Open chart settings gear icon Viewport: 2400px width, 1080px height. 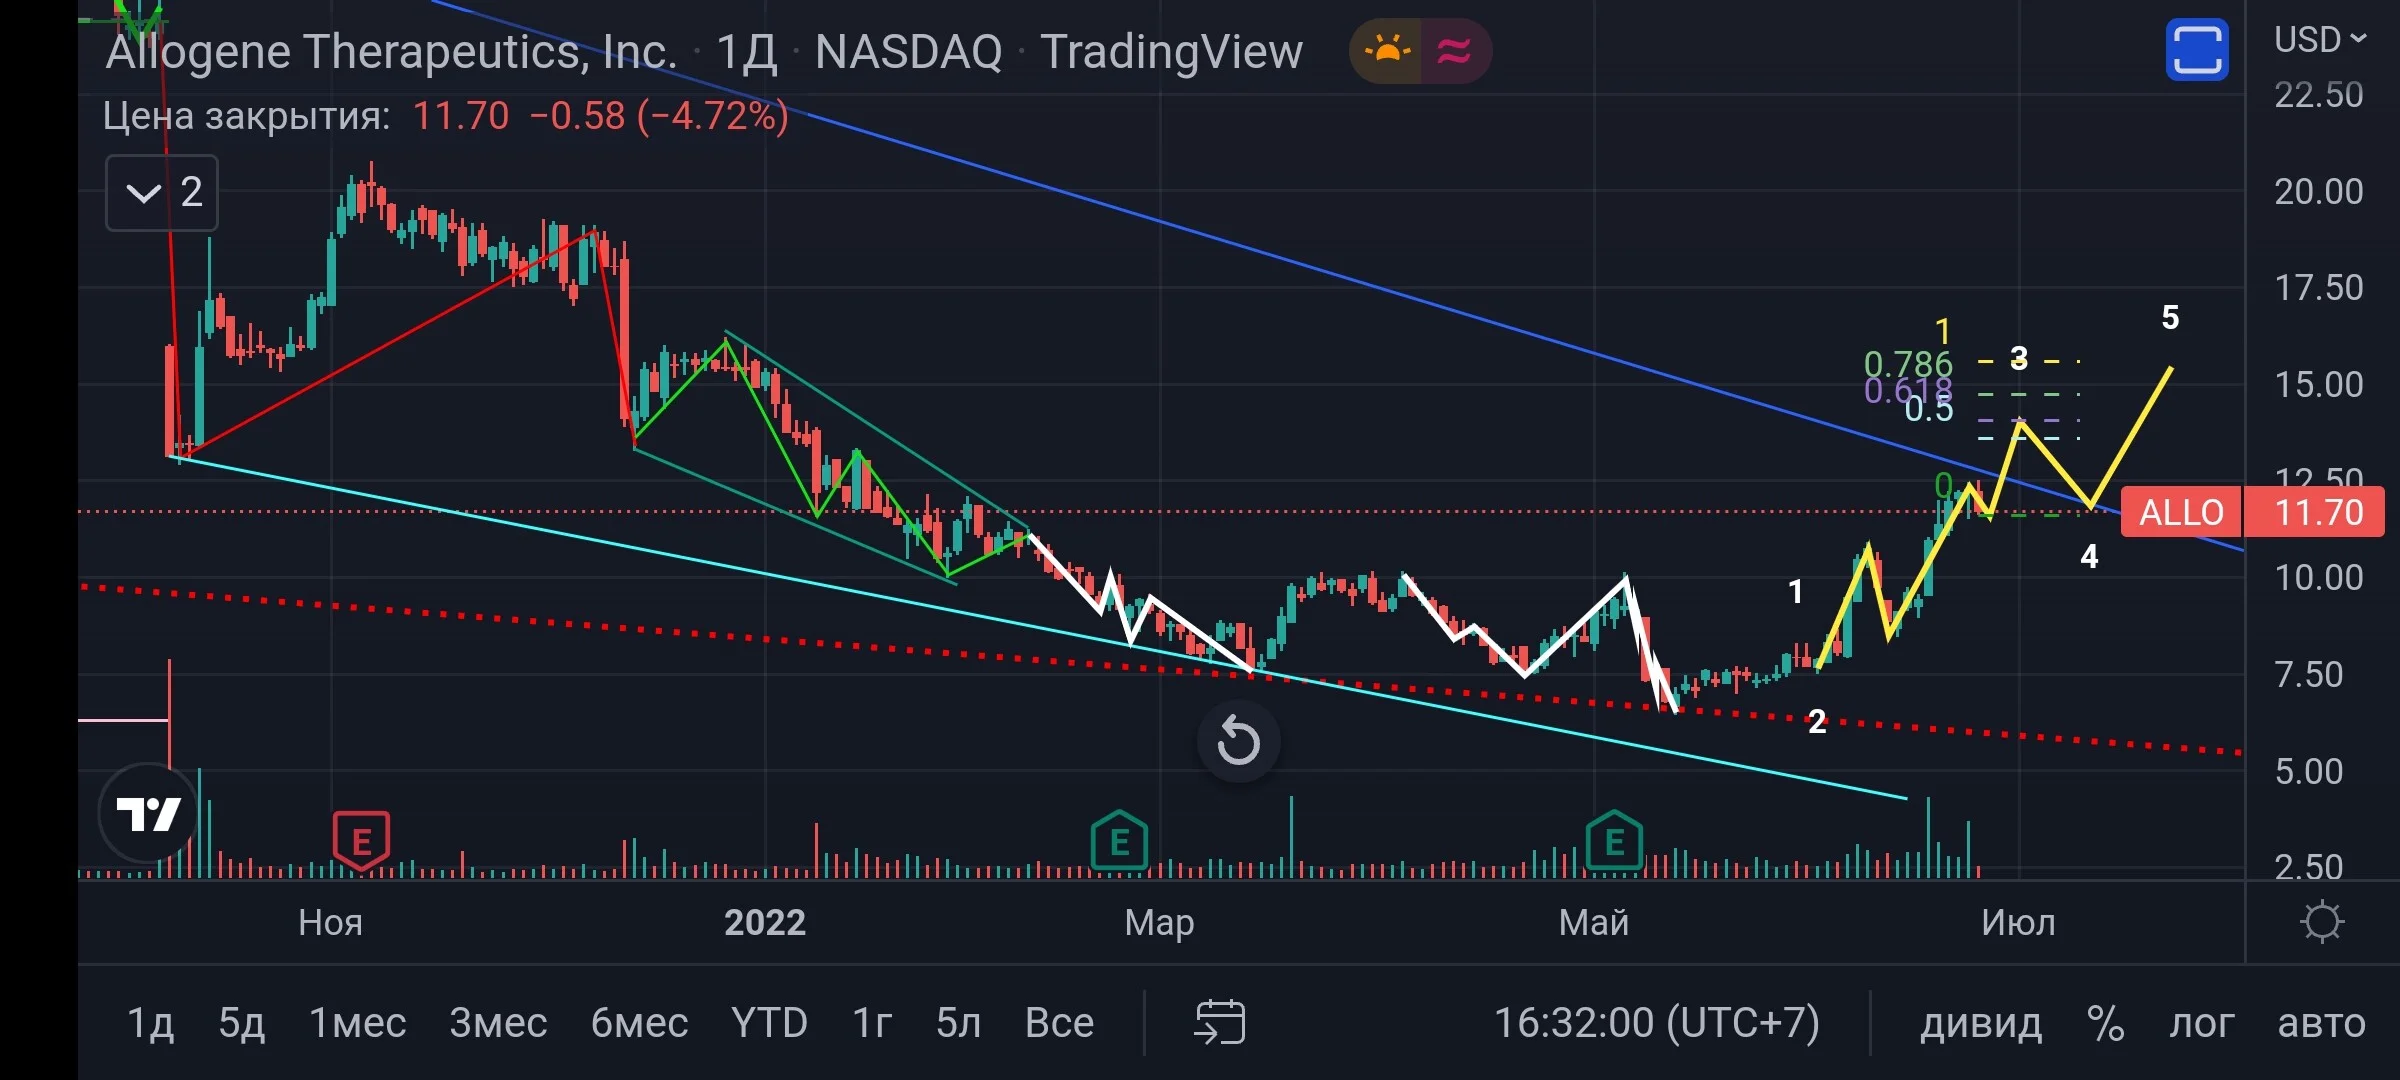point(2321,921)
